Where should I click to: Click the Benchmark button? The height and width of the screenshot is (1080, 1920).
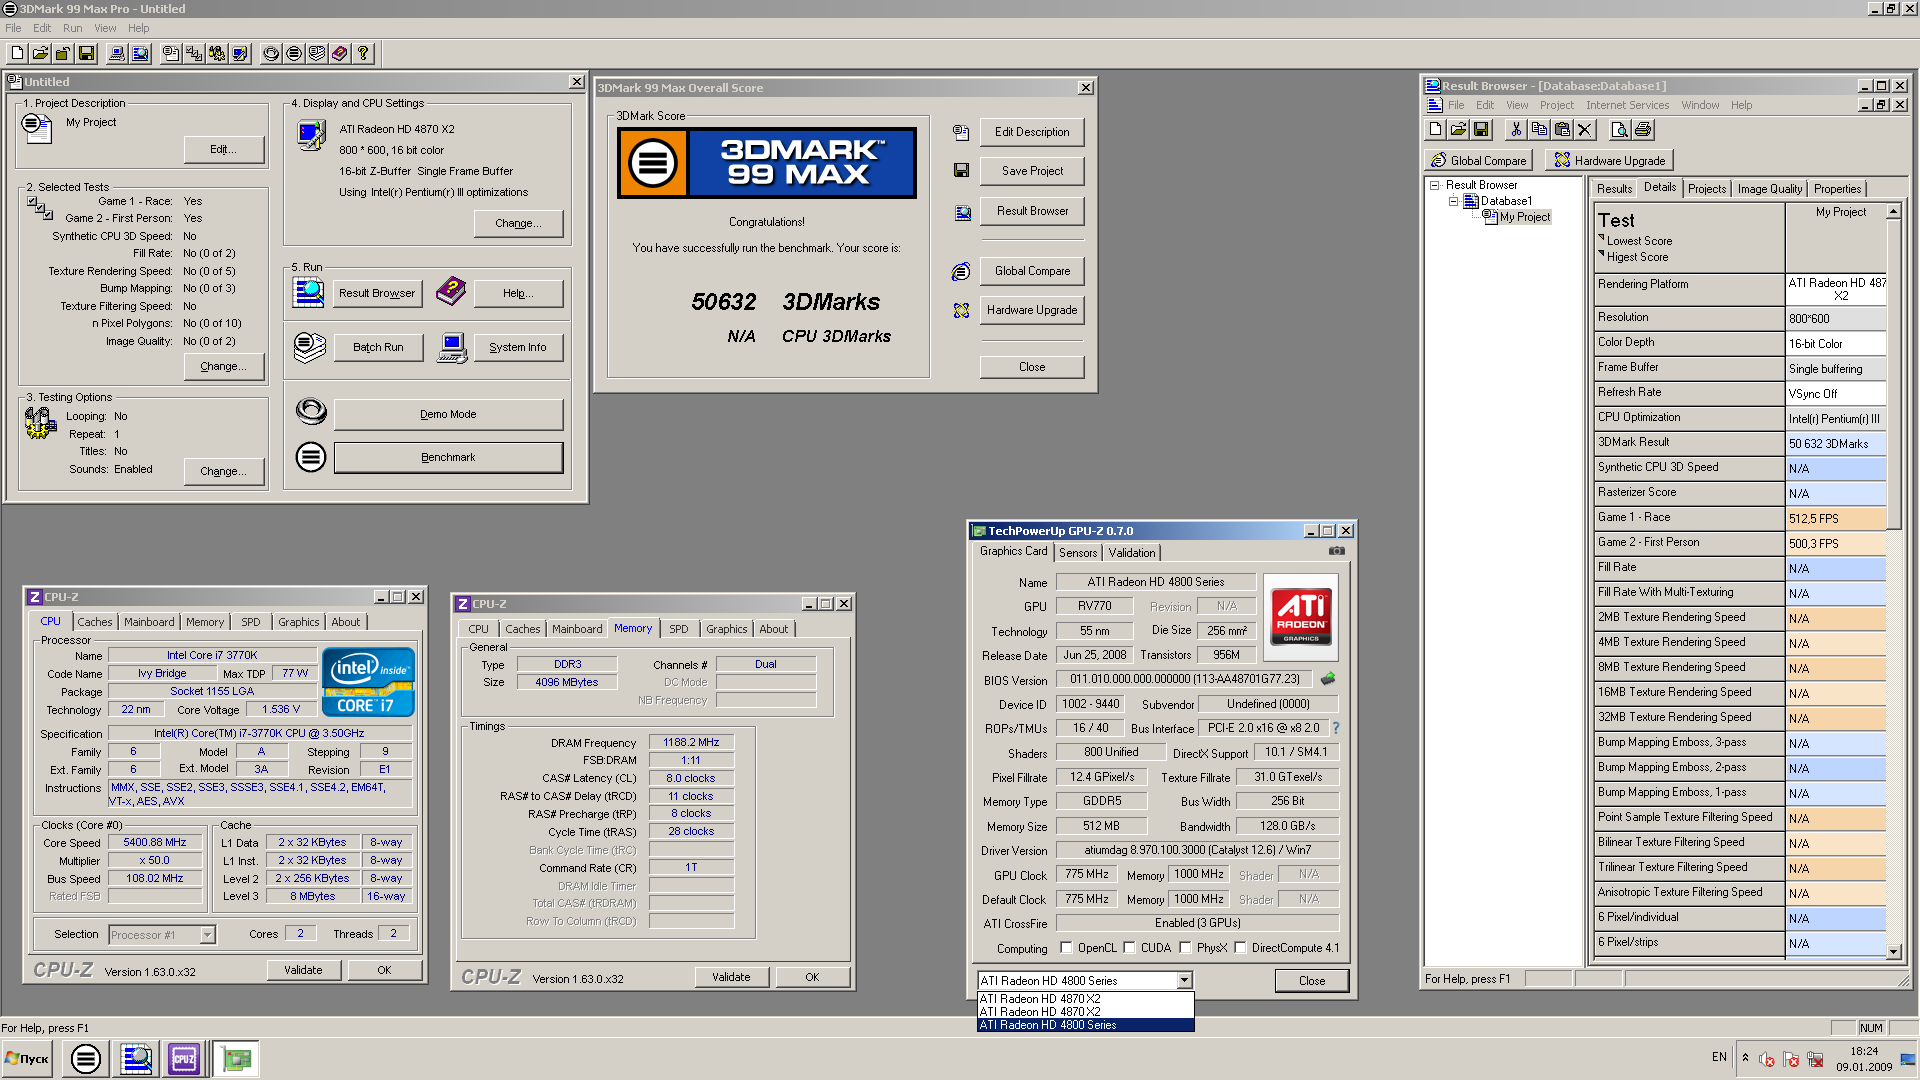pos(448,457)
